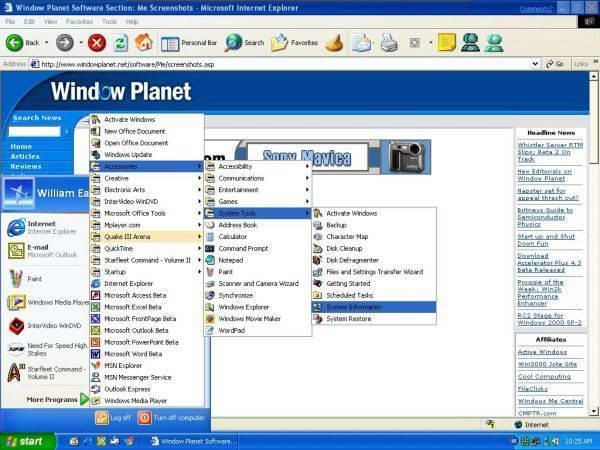Open WordPad from Accessories

258,331
